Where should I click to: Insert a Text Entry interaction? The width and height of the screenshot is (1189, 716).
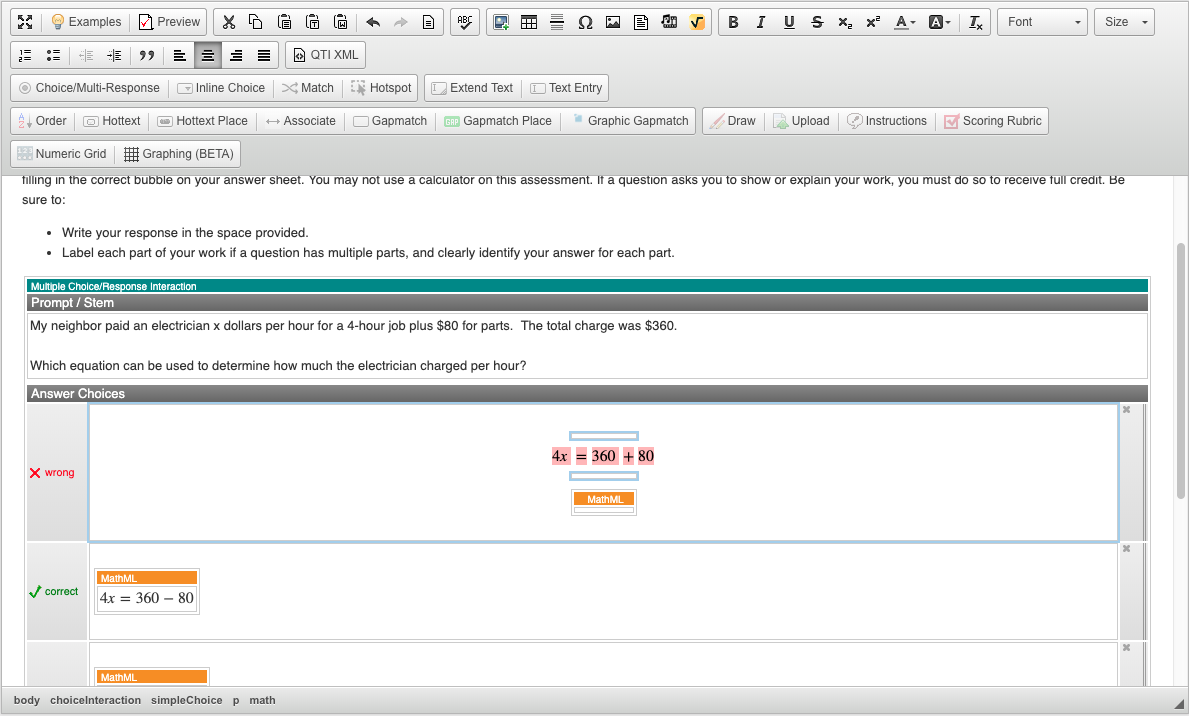566,88
